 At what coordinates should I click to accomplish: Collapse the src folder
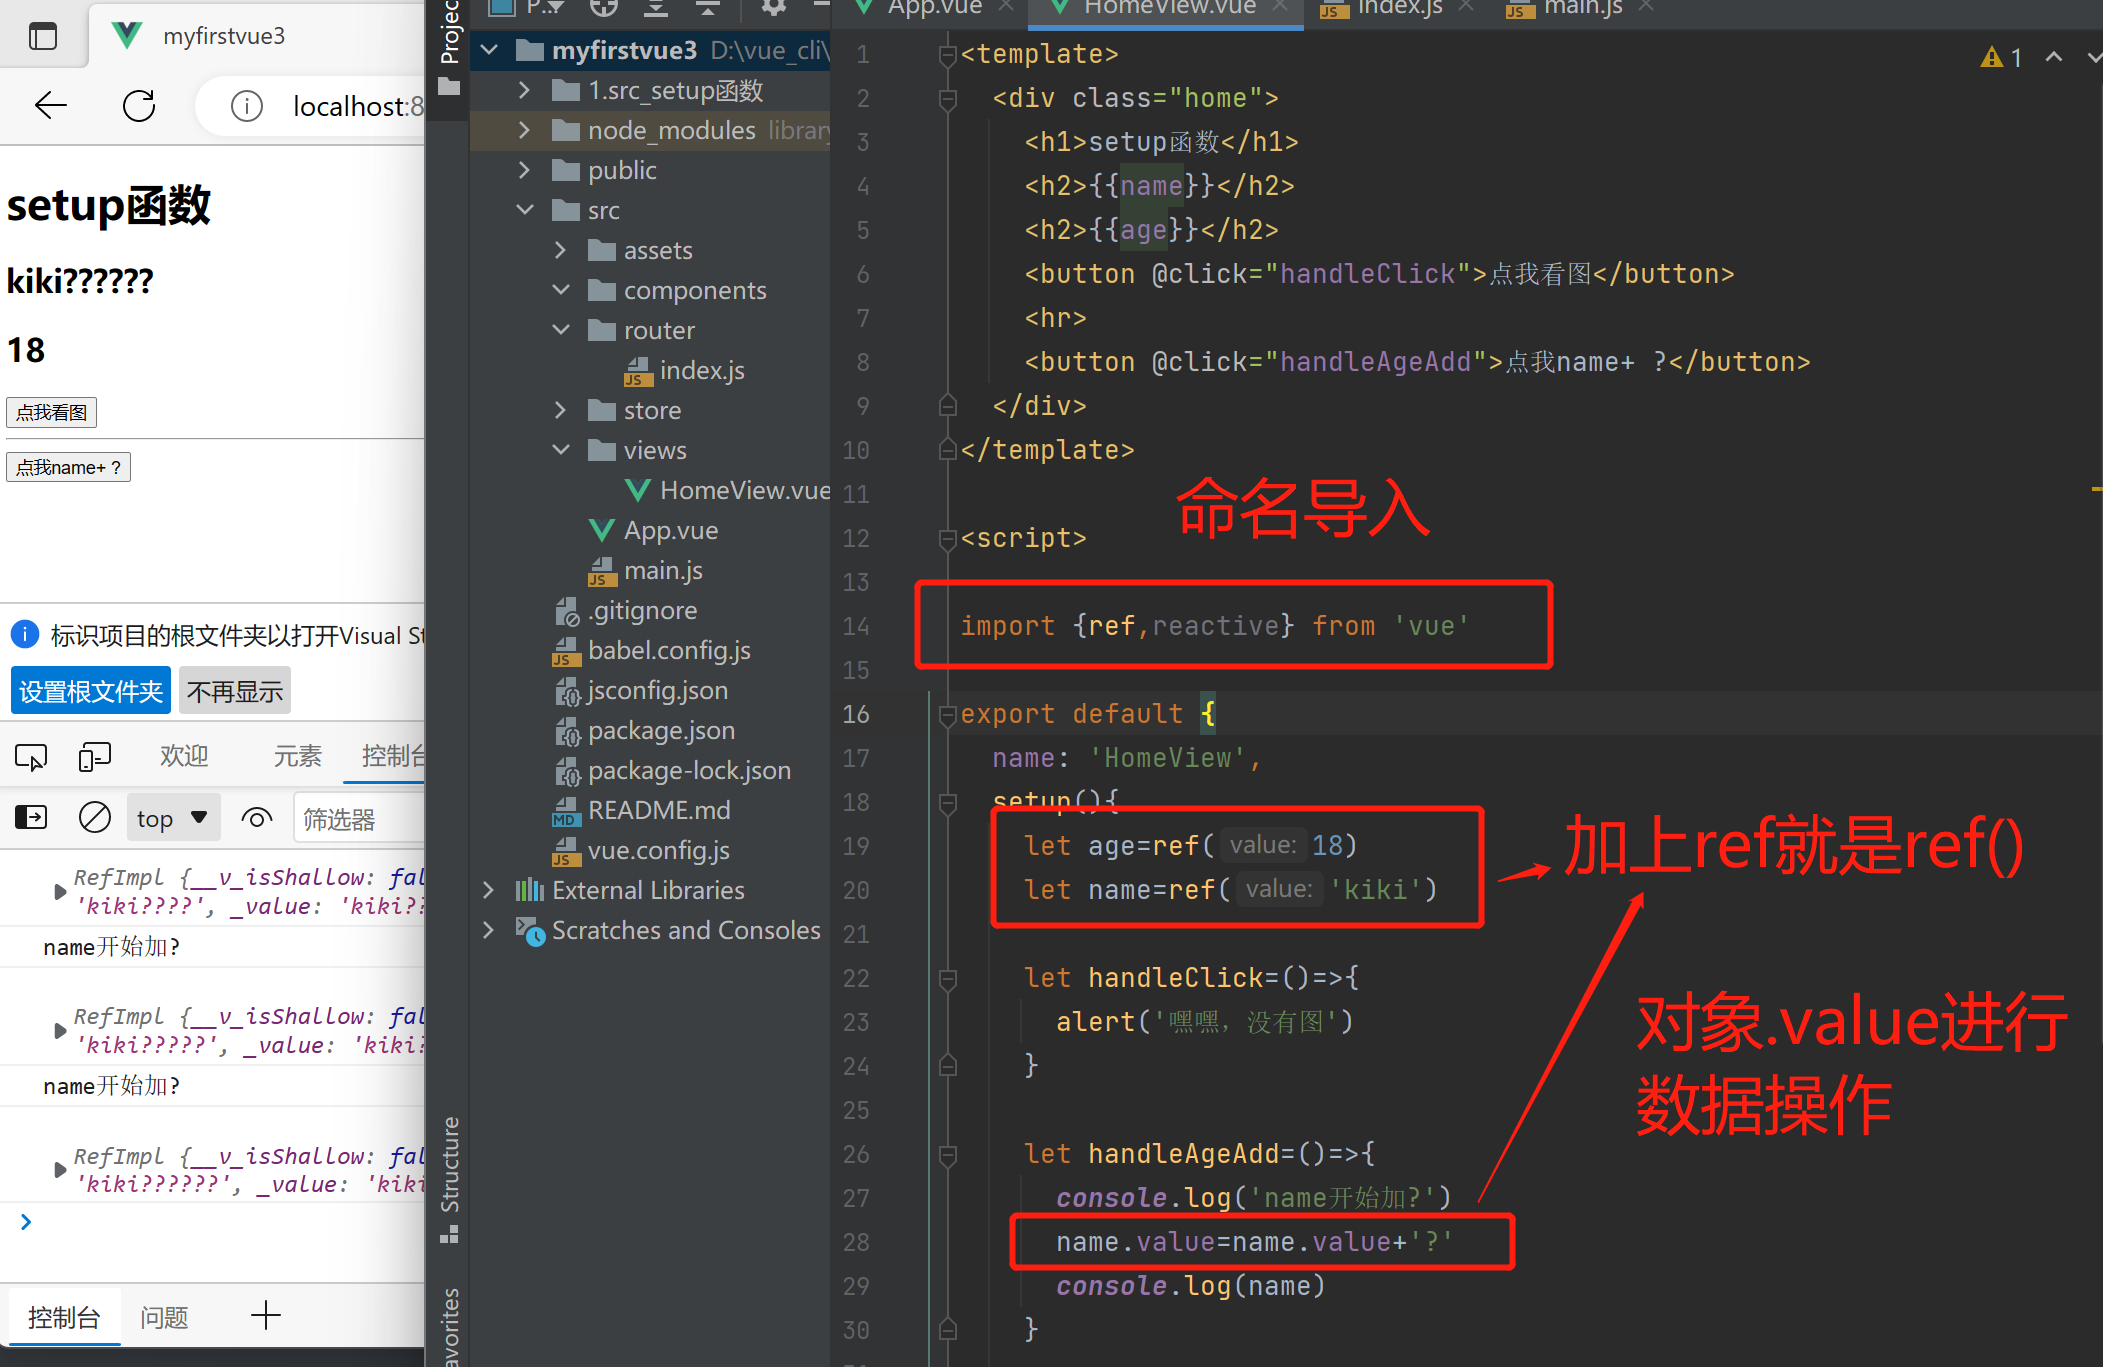click(x=524, y=210)
